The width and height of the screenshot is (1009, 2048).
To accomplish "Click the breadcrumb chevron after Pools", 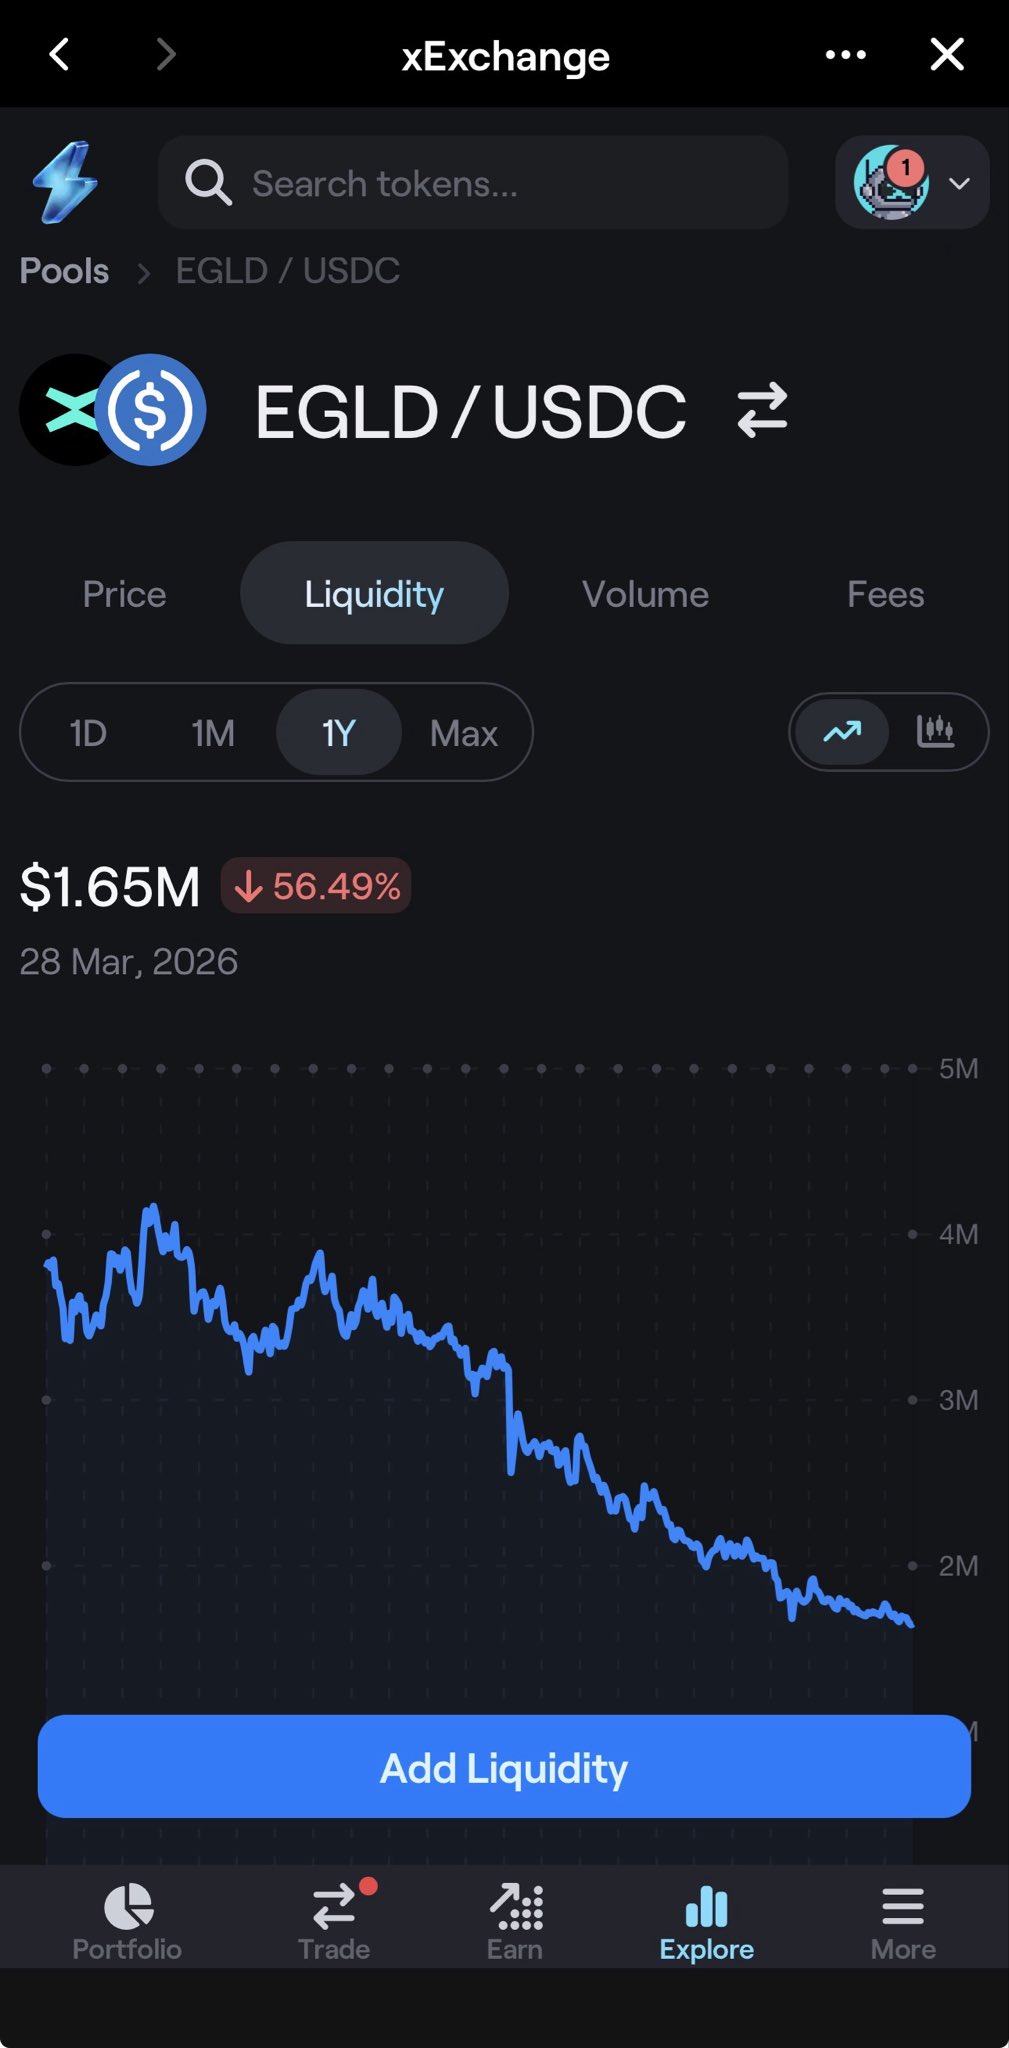I will [143, 272].
